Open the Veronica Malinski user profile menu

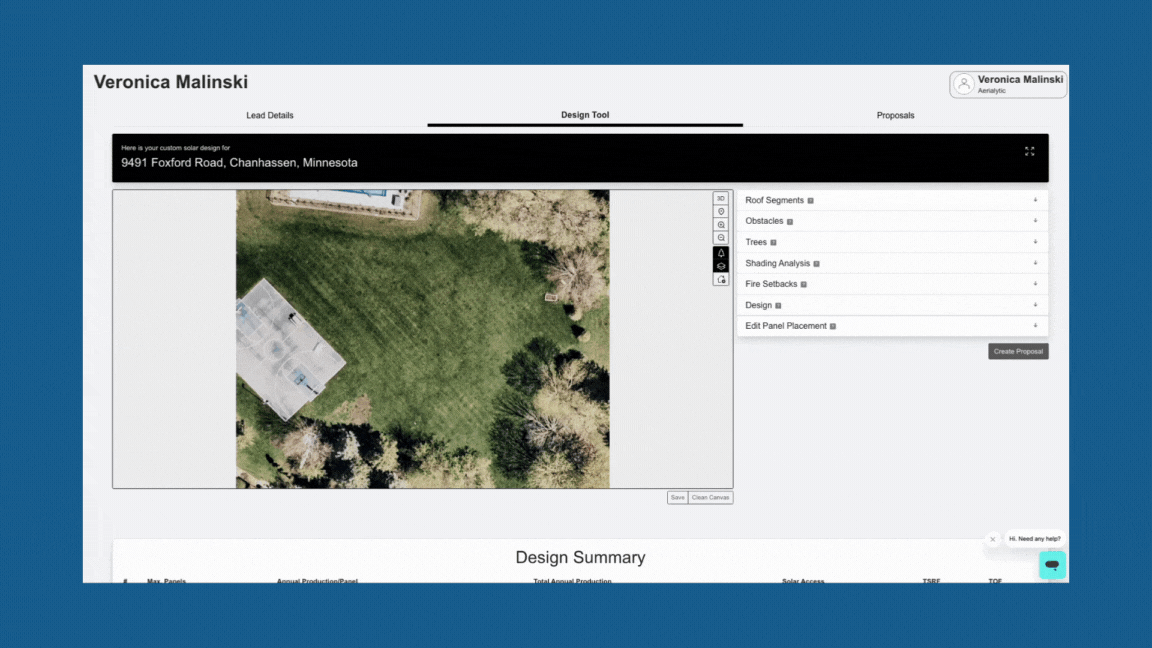click(1007, 84)
